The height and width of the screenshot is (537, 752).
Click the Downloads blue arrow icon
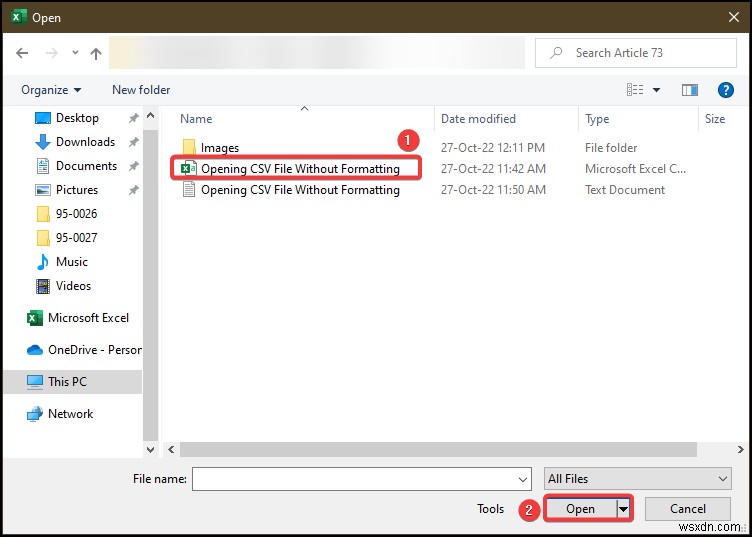[x=43, y=142]
